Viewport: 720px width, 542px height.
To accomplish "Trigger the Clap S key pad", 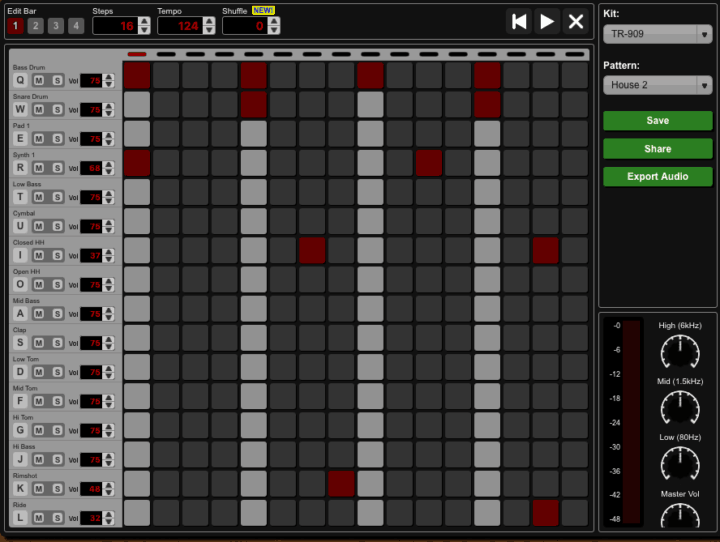I will click(20, 343).
